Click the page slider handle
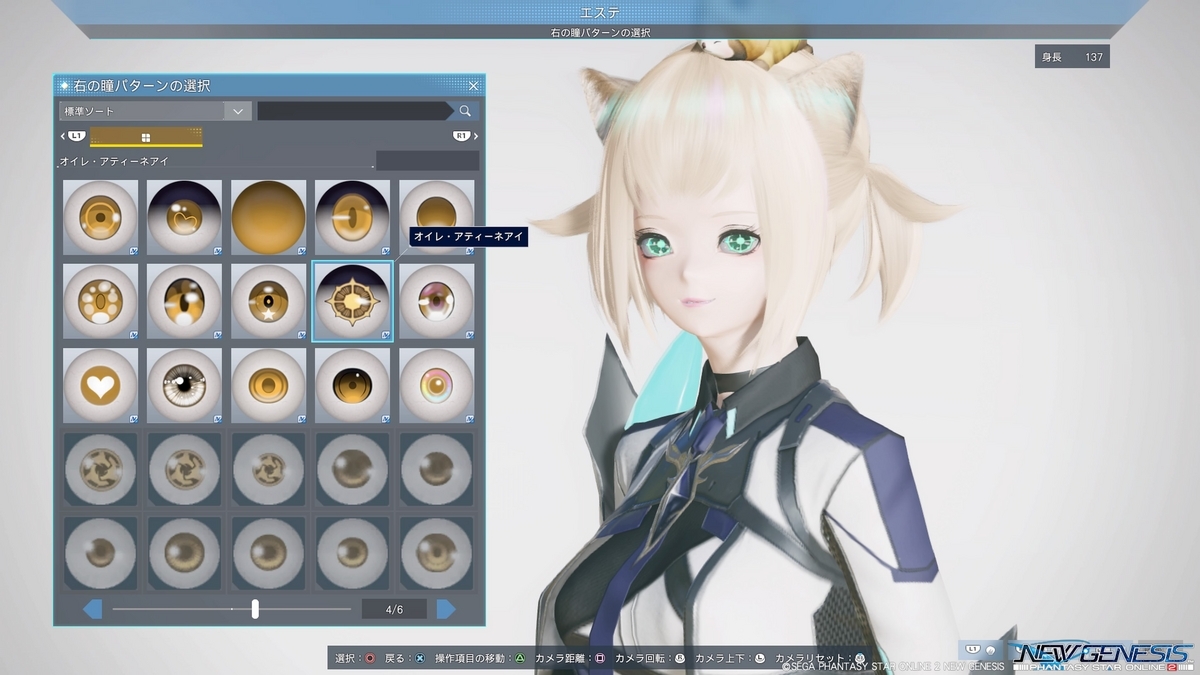1200x675 pixels. pyautogui.click(x=255, y=609)
